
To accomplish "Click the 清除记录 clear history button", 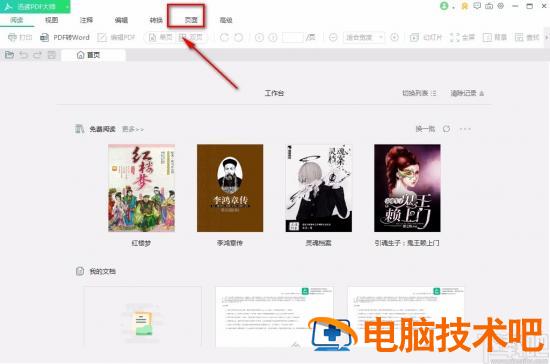I will 467,93.
